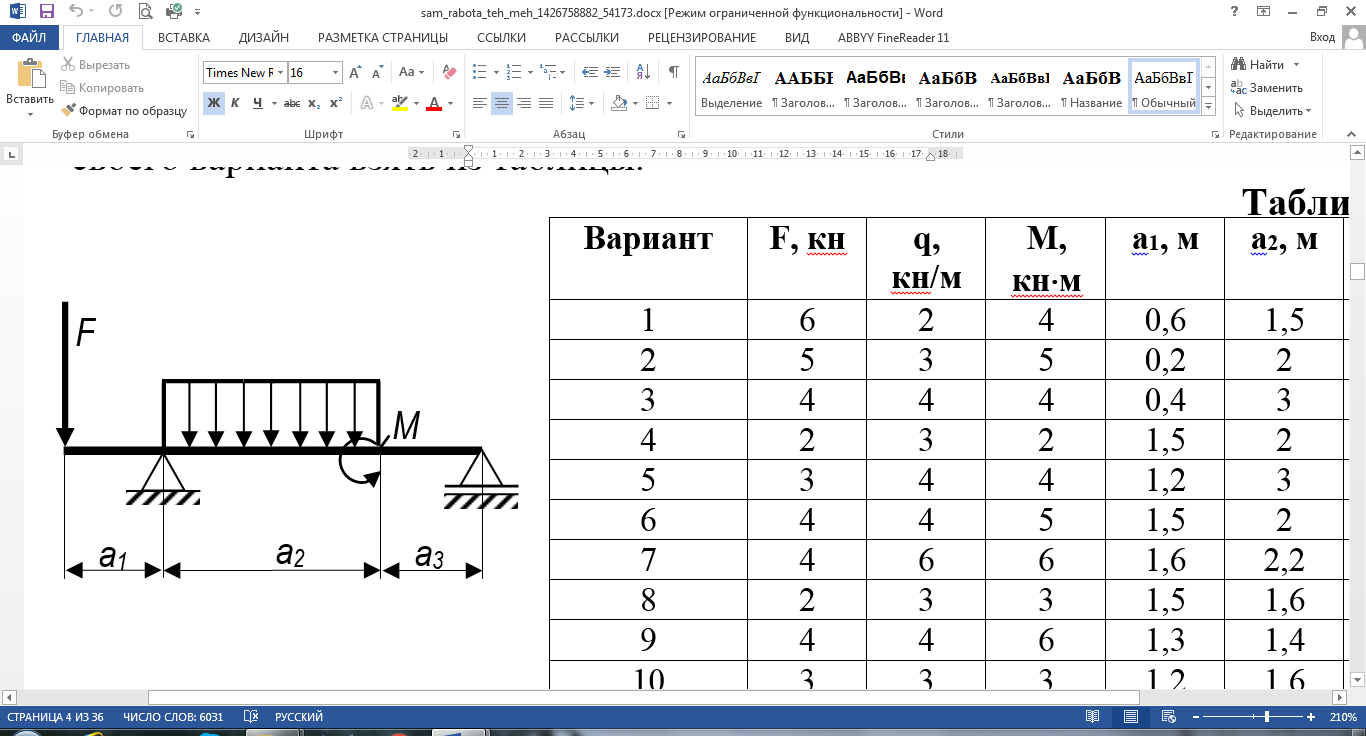The image size is (1366, 736).
Task: Justify paragraph text
Action: pos(546,103)
